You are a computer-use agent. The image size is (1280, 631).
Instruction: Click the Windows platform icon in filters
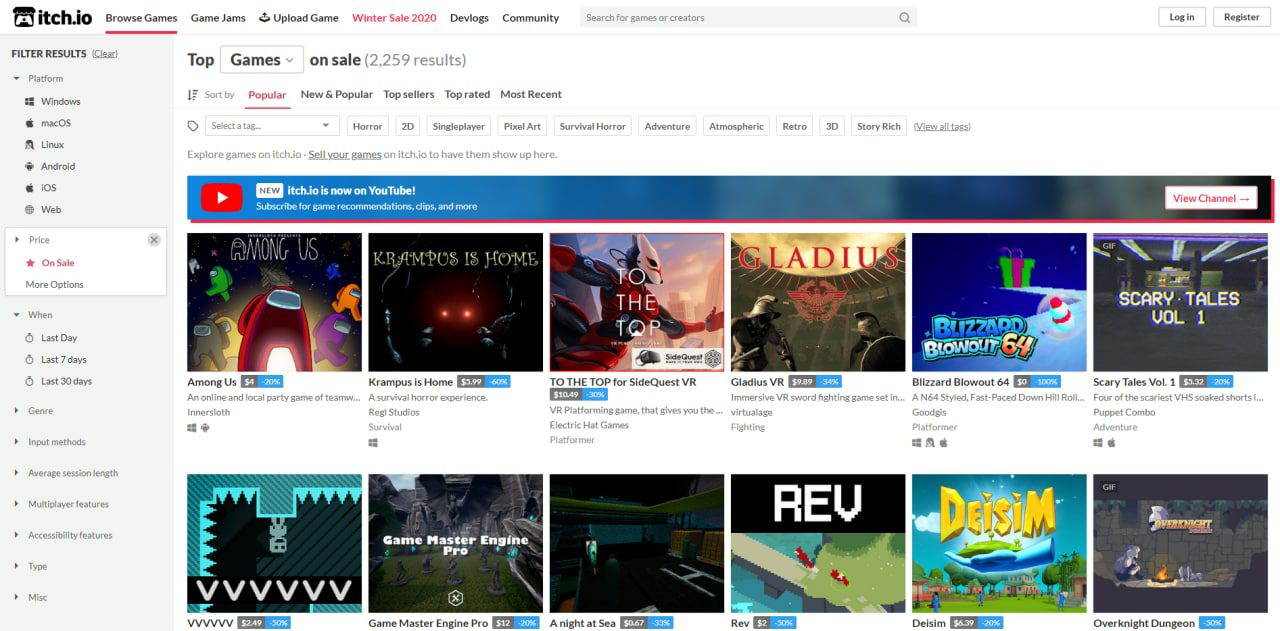pyautogui.click(x=30, y=101)
